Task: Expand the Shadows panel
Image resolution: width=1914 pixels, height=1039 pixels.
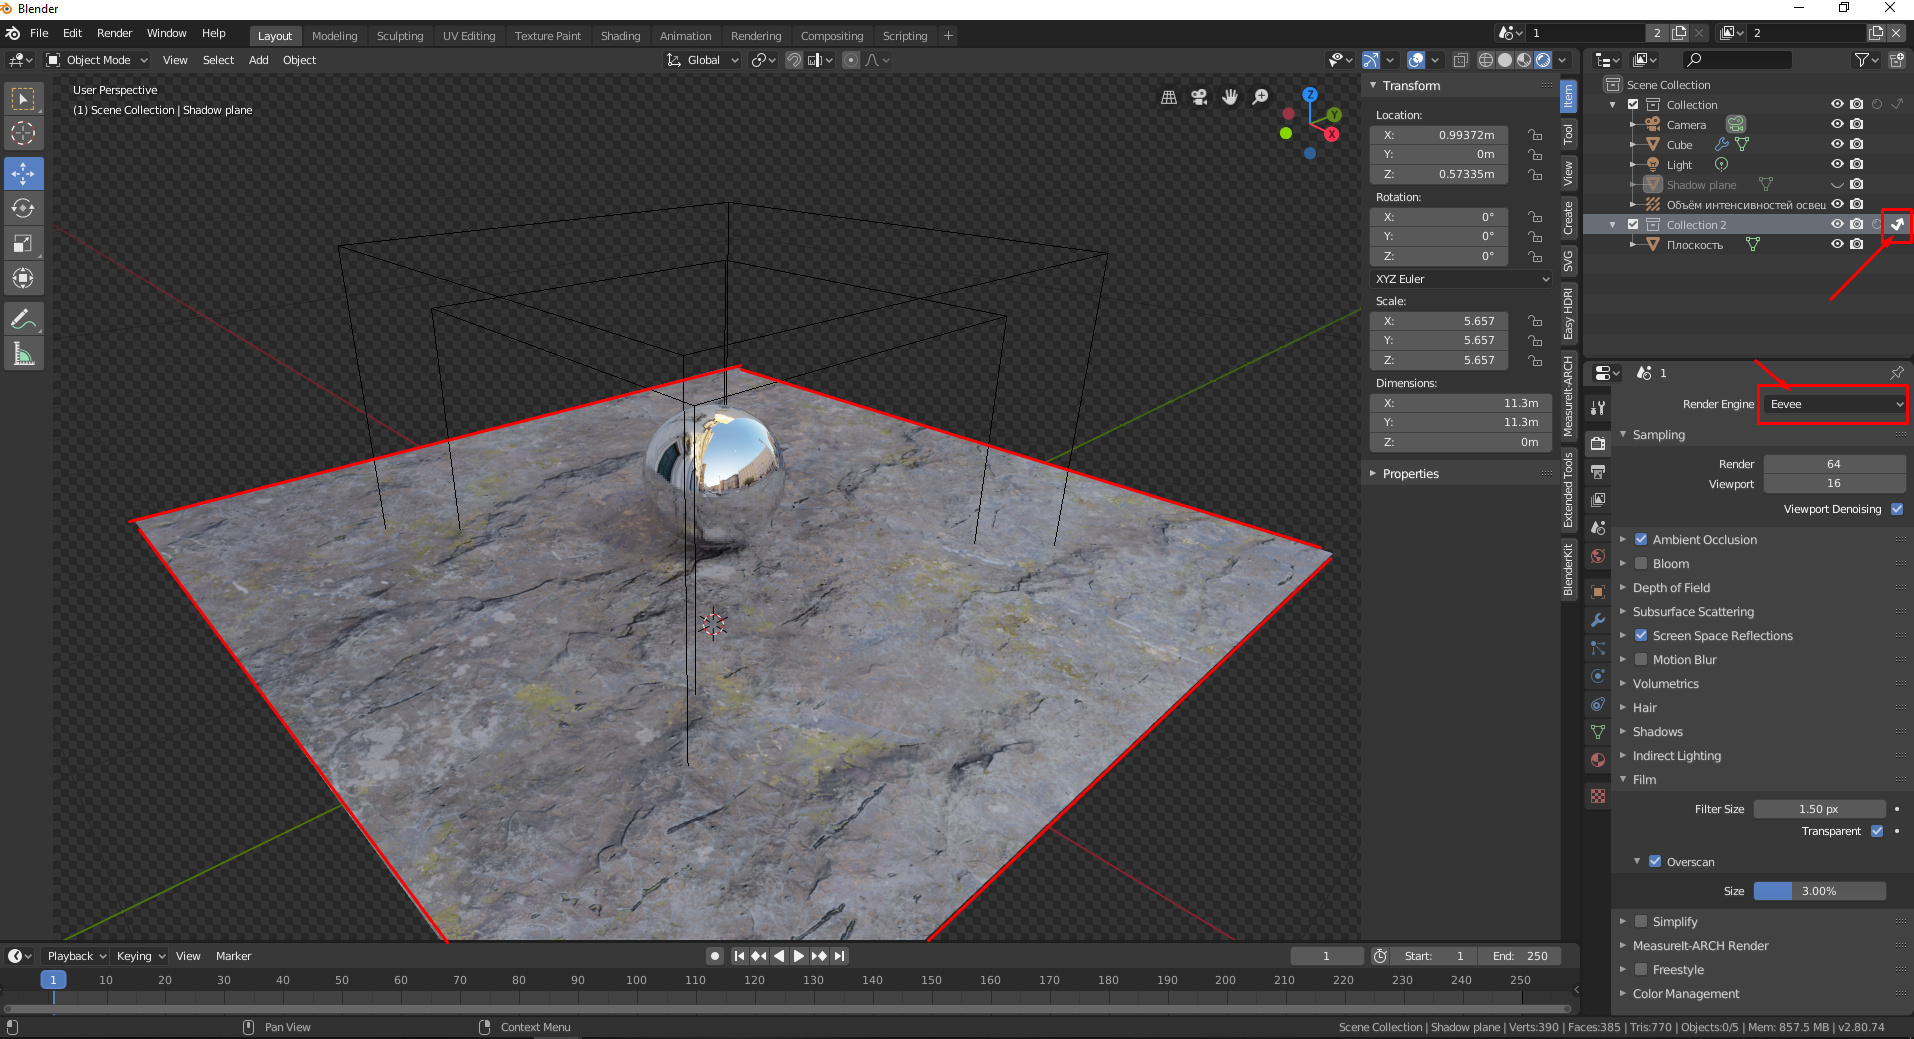Action: pos(1657,732)
